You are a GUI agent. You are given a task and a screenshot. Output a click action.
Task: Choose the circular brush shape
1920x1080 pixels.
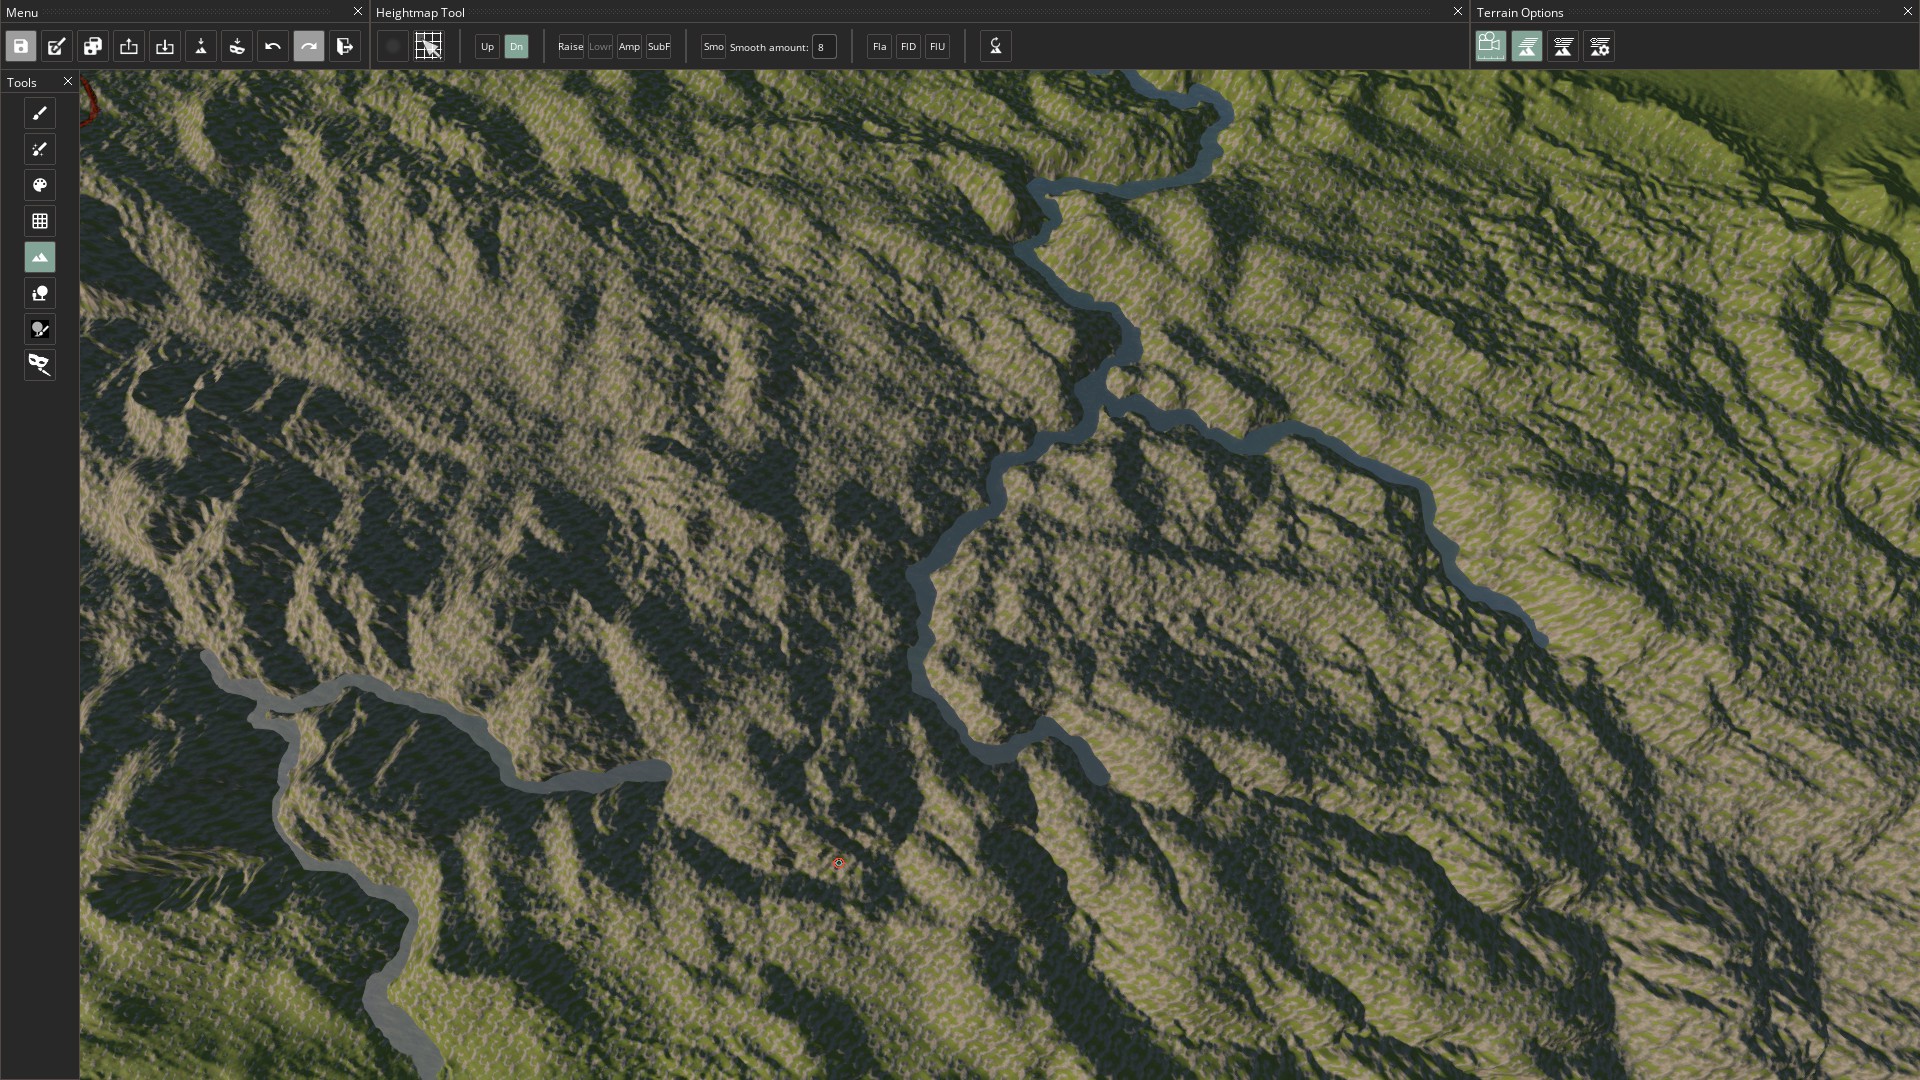click(392, 46)
